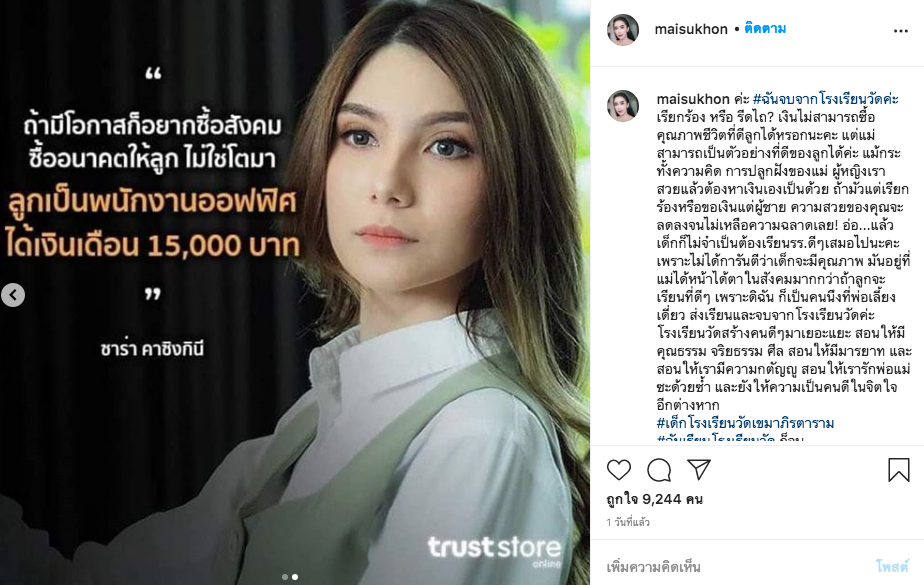
Task: Share the post via paper plane icon
Action: tap(699, 469)
